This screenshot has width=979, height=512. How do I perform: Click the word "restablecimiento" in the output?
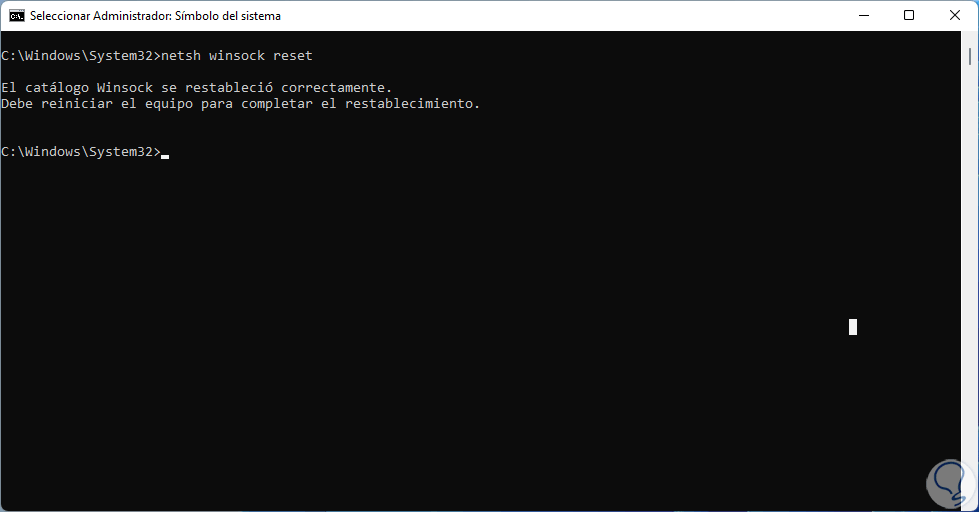tap(414, 103)
